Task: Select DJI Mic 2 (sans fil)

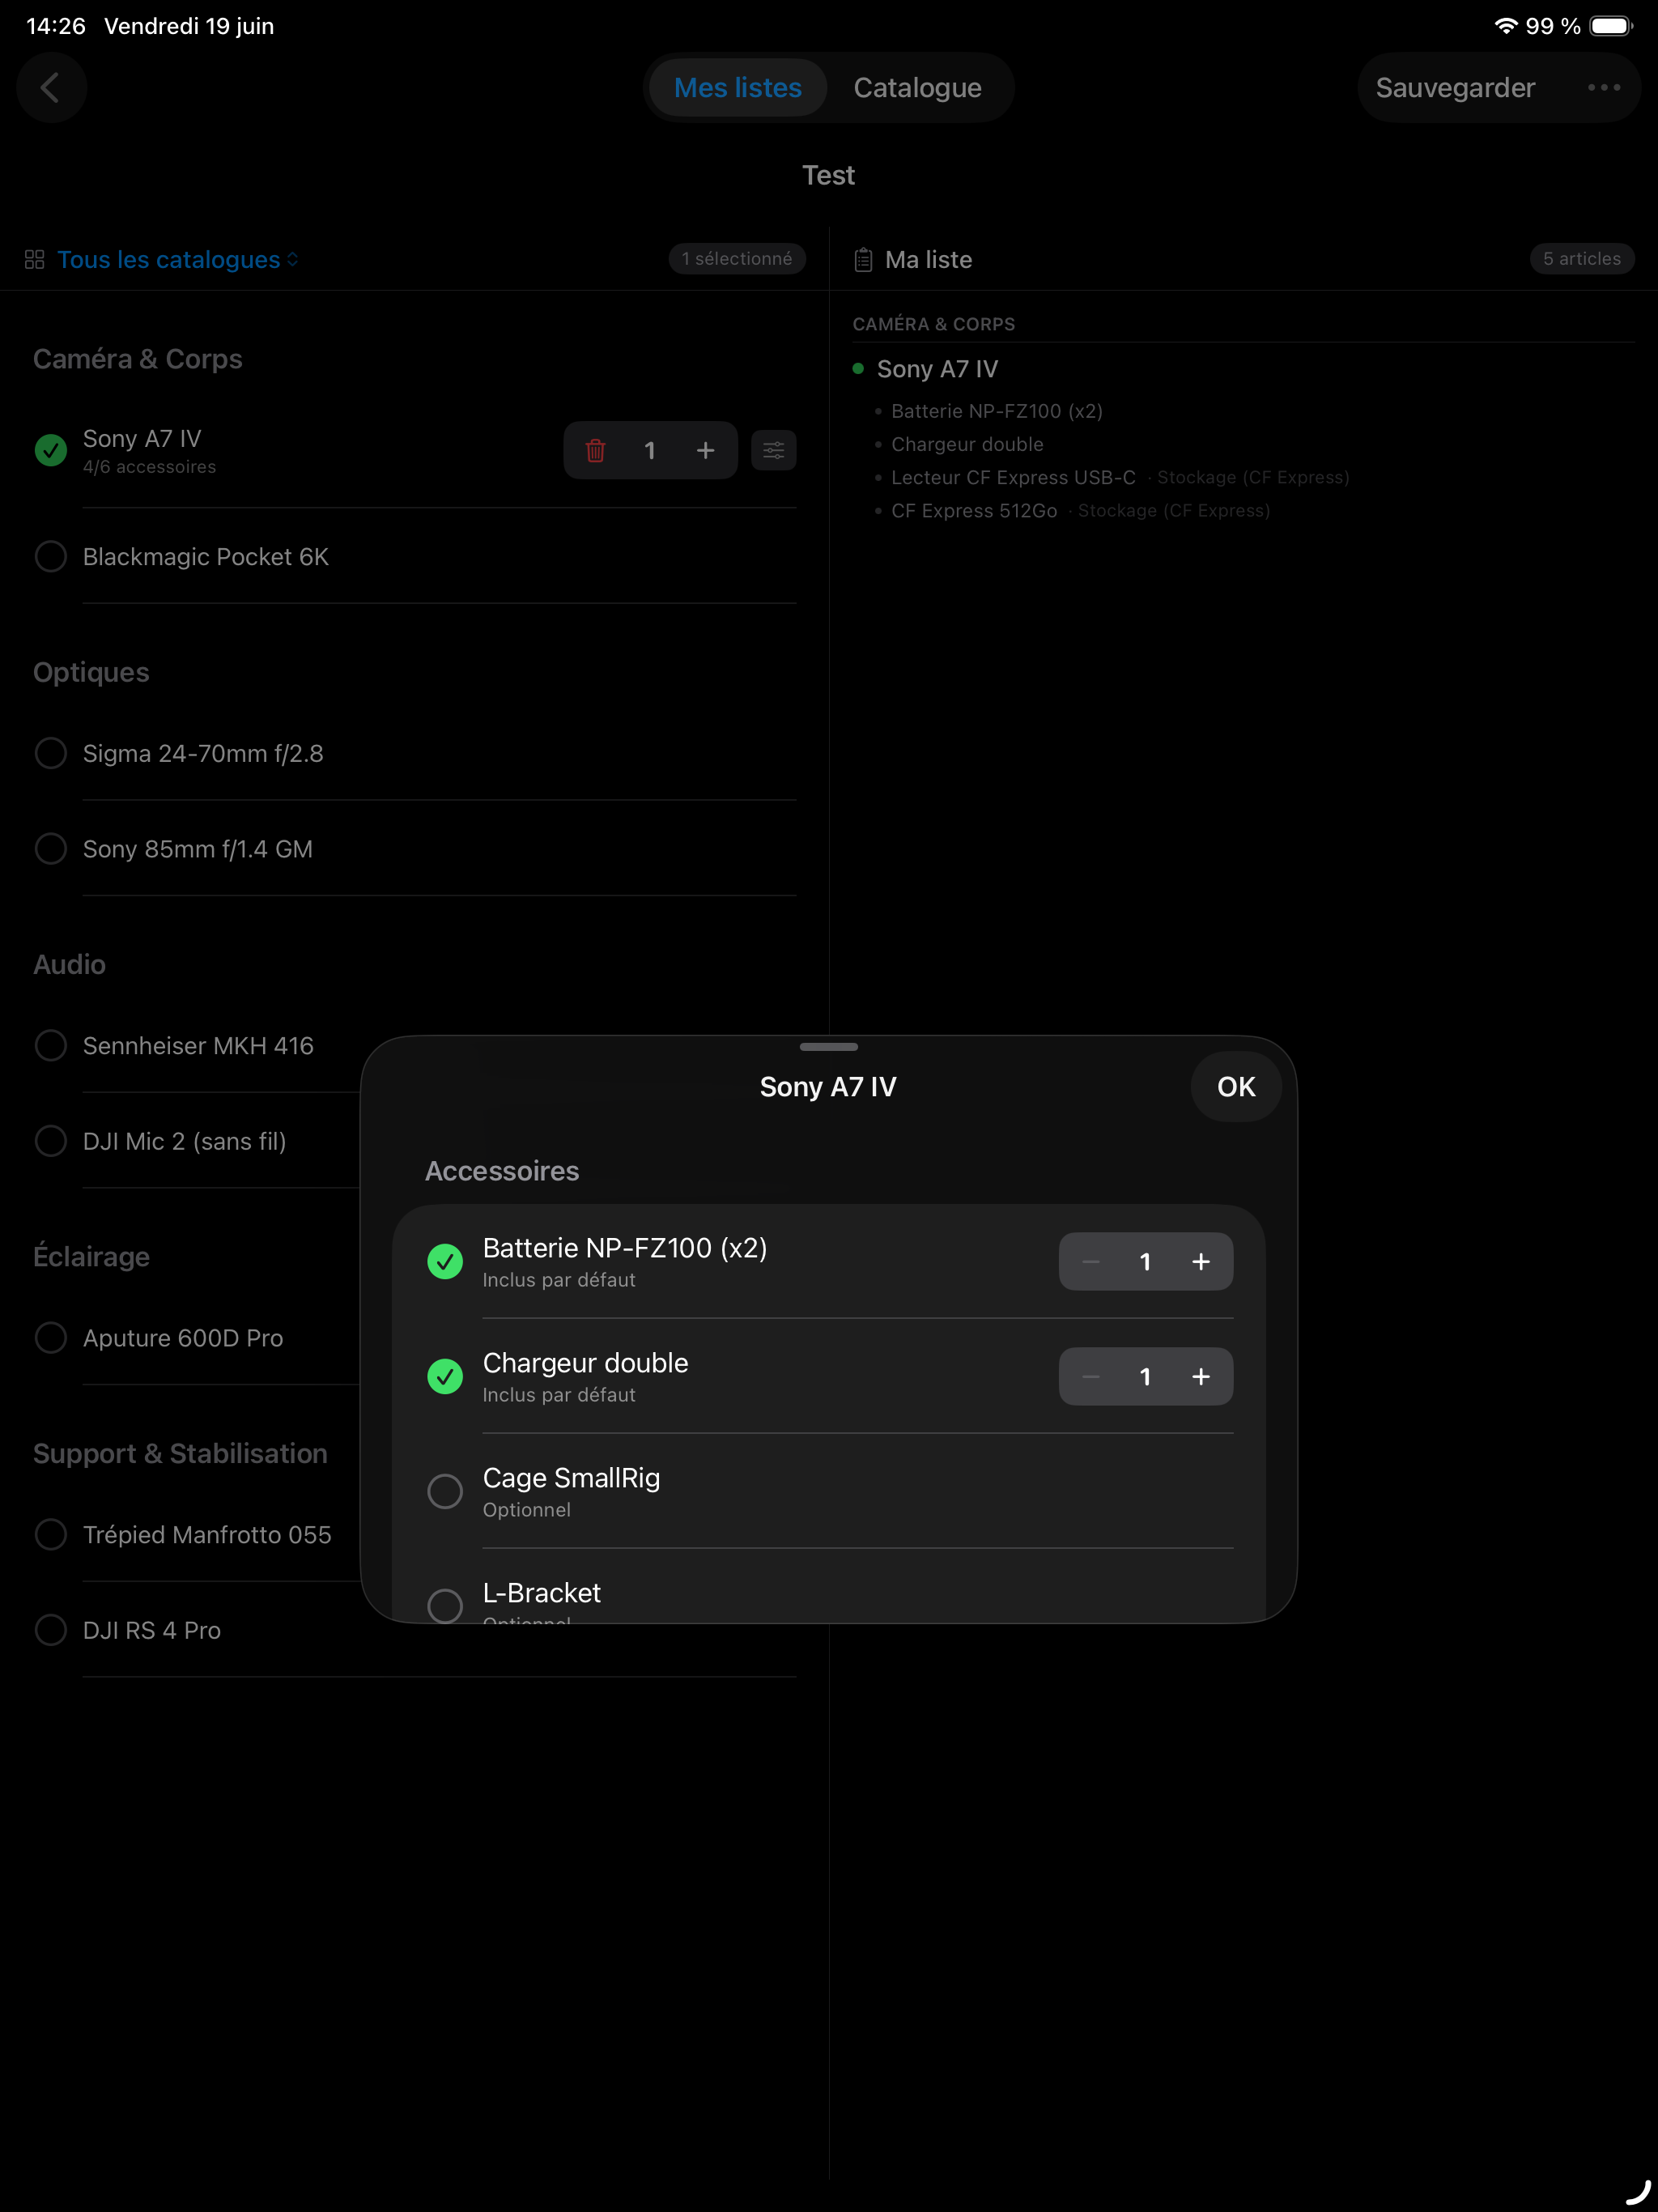Action: coord(51,1141)
